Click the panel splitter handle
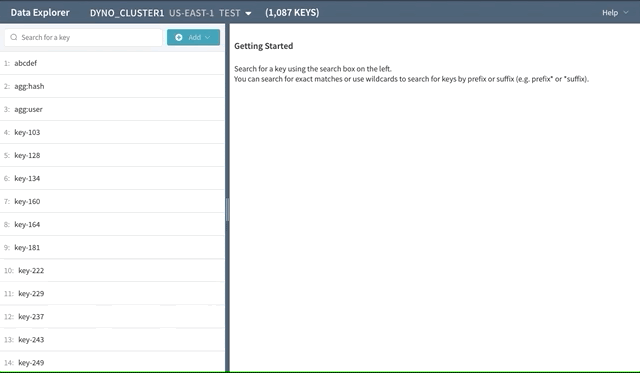 pos(227,209)
